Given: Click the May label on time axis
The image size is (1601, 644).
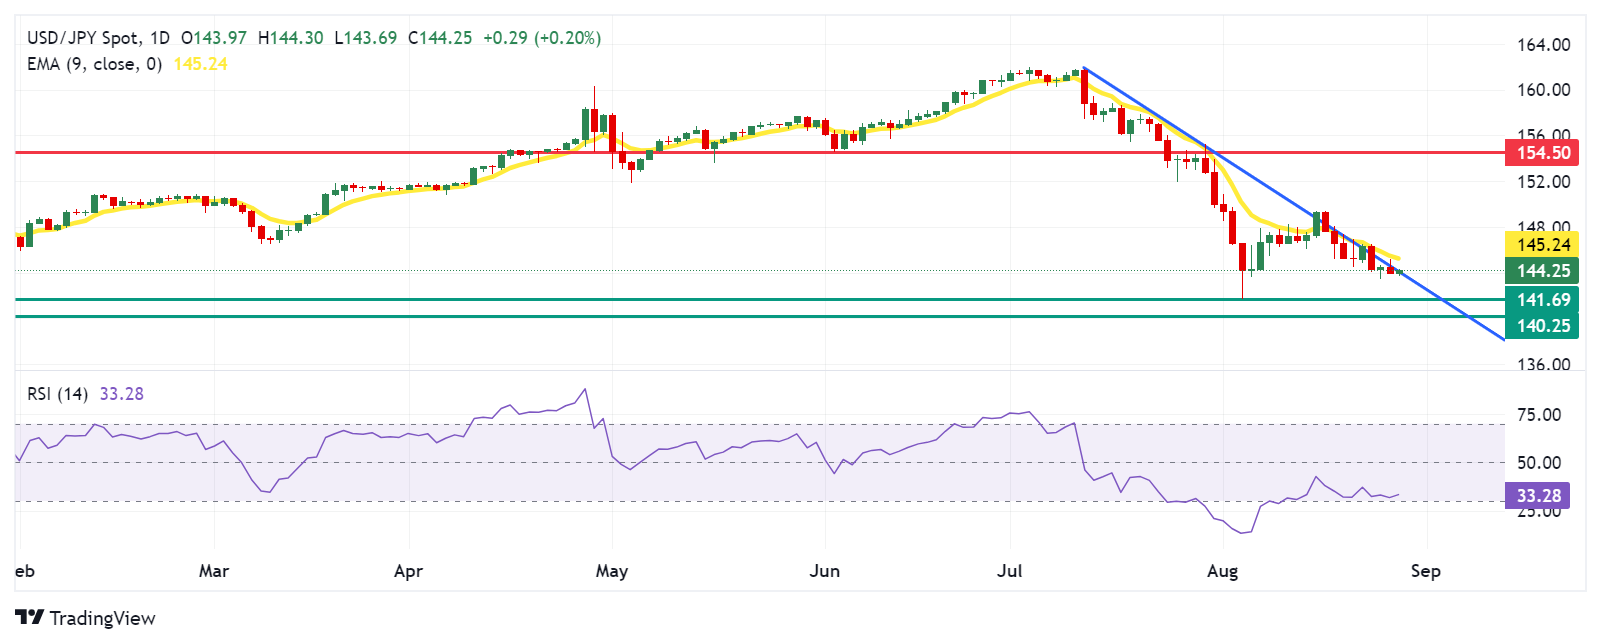Looking at the screenshot, I should point(611,571).
